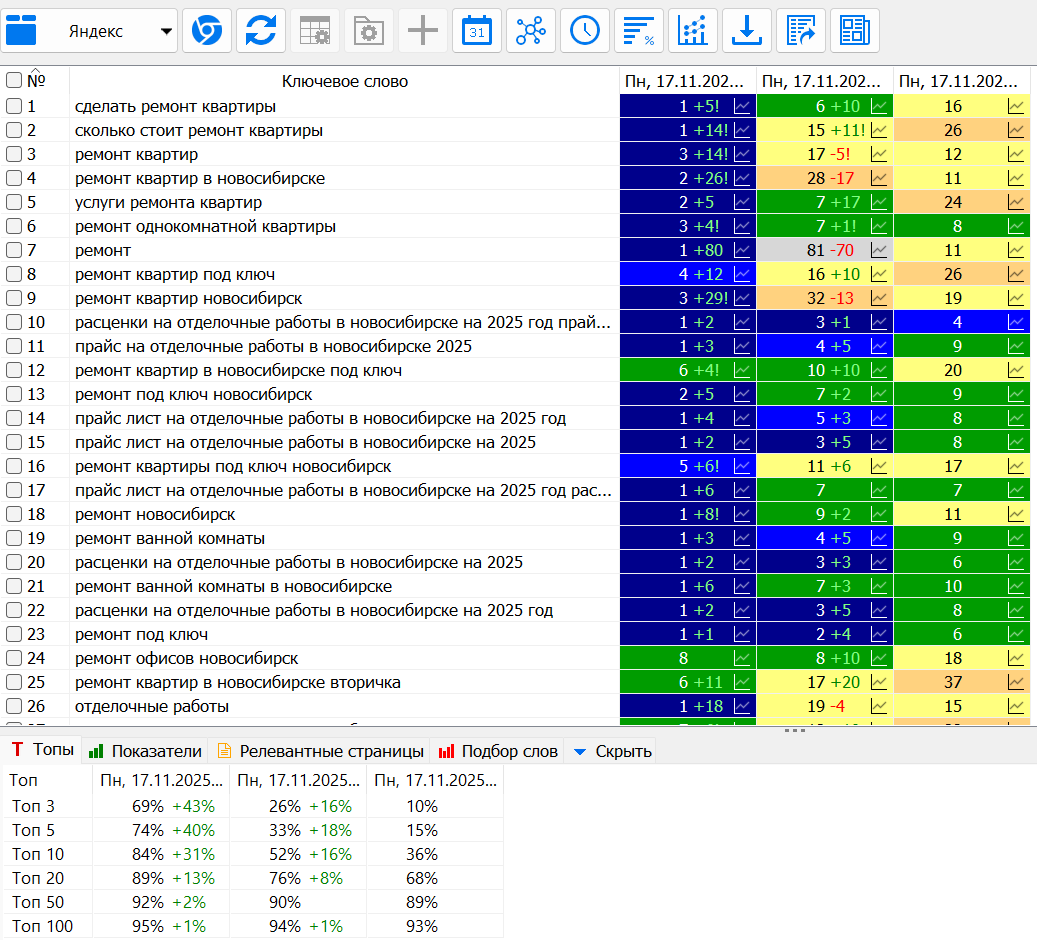Screen dimensions: 1037x940
Task: Click the export report arrow icon
Action: [x=801, y=30]
